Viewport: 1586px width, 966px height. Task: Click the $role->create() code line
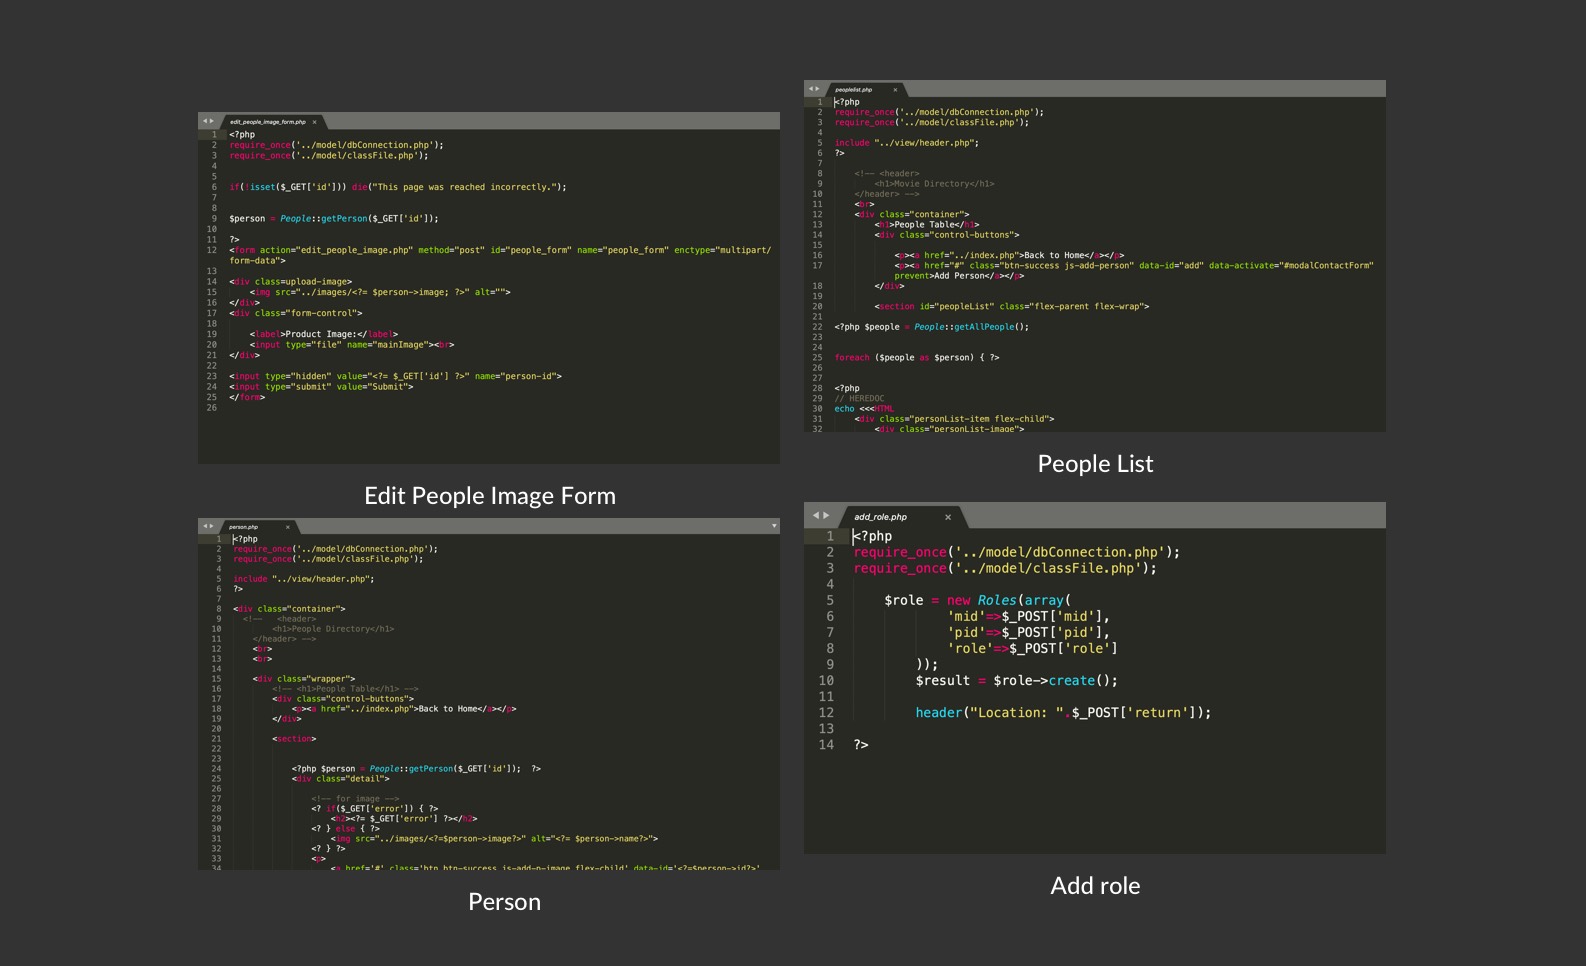1016,681
